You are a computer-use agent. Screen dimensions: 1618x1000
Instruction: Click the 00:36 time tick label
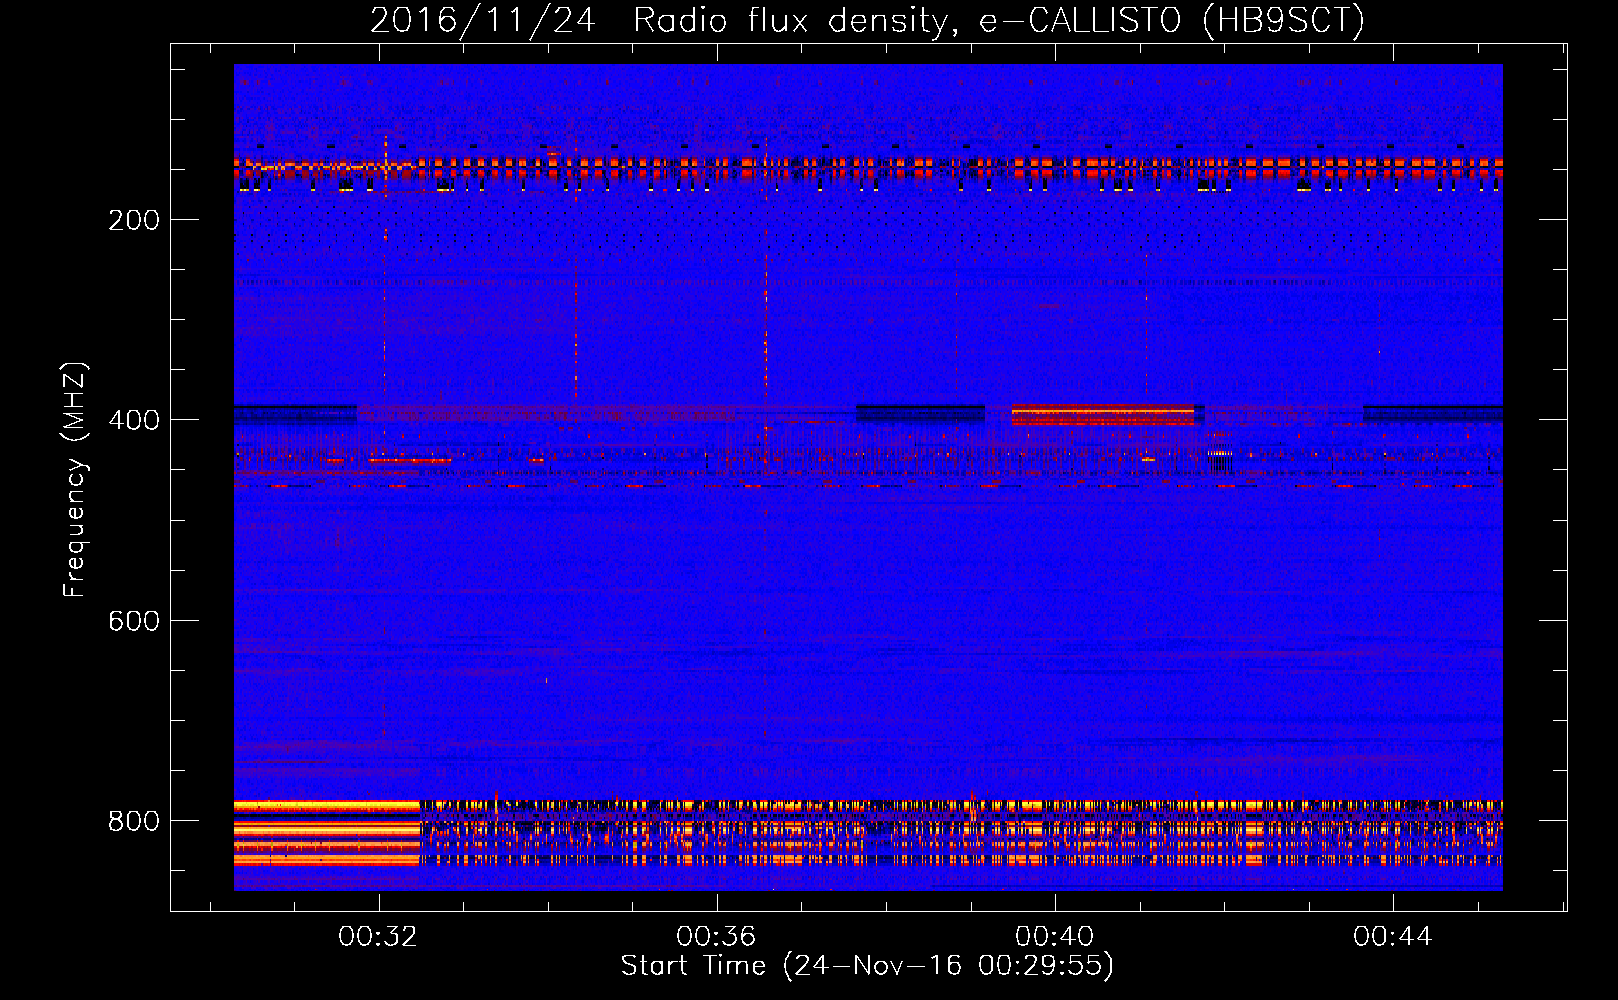(x=716, y=937)
